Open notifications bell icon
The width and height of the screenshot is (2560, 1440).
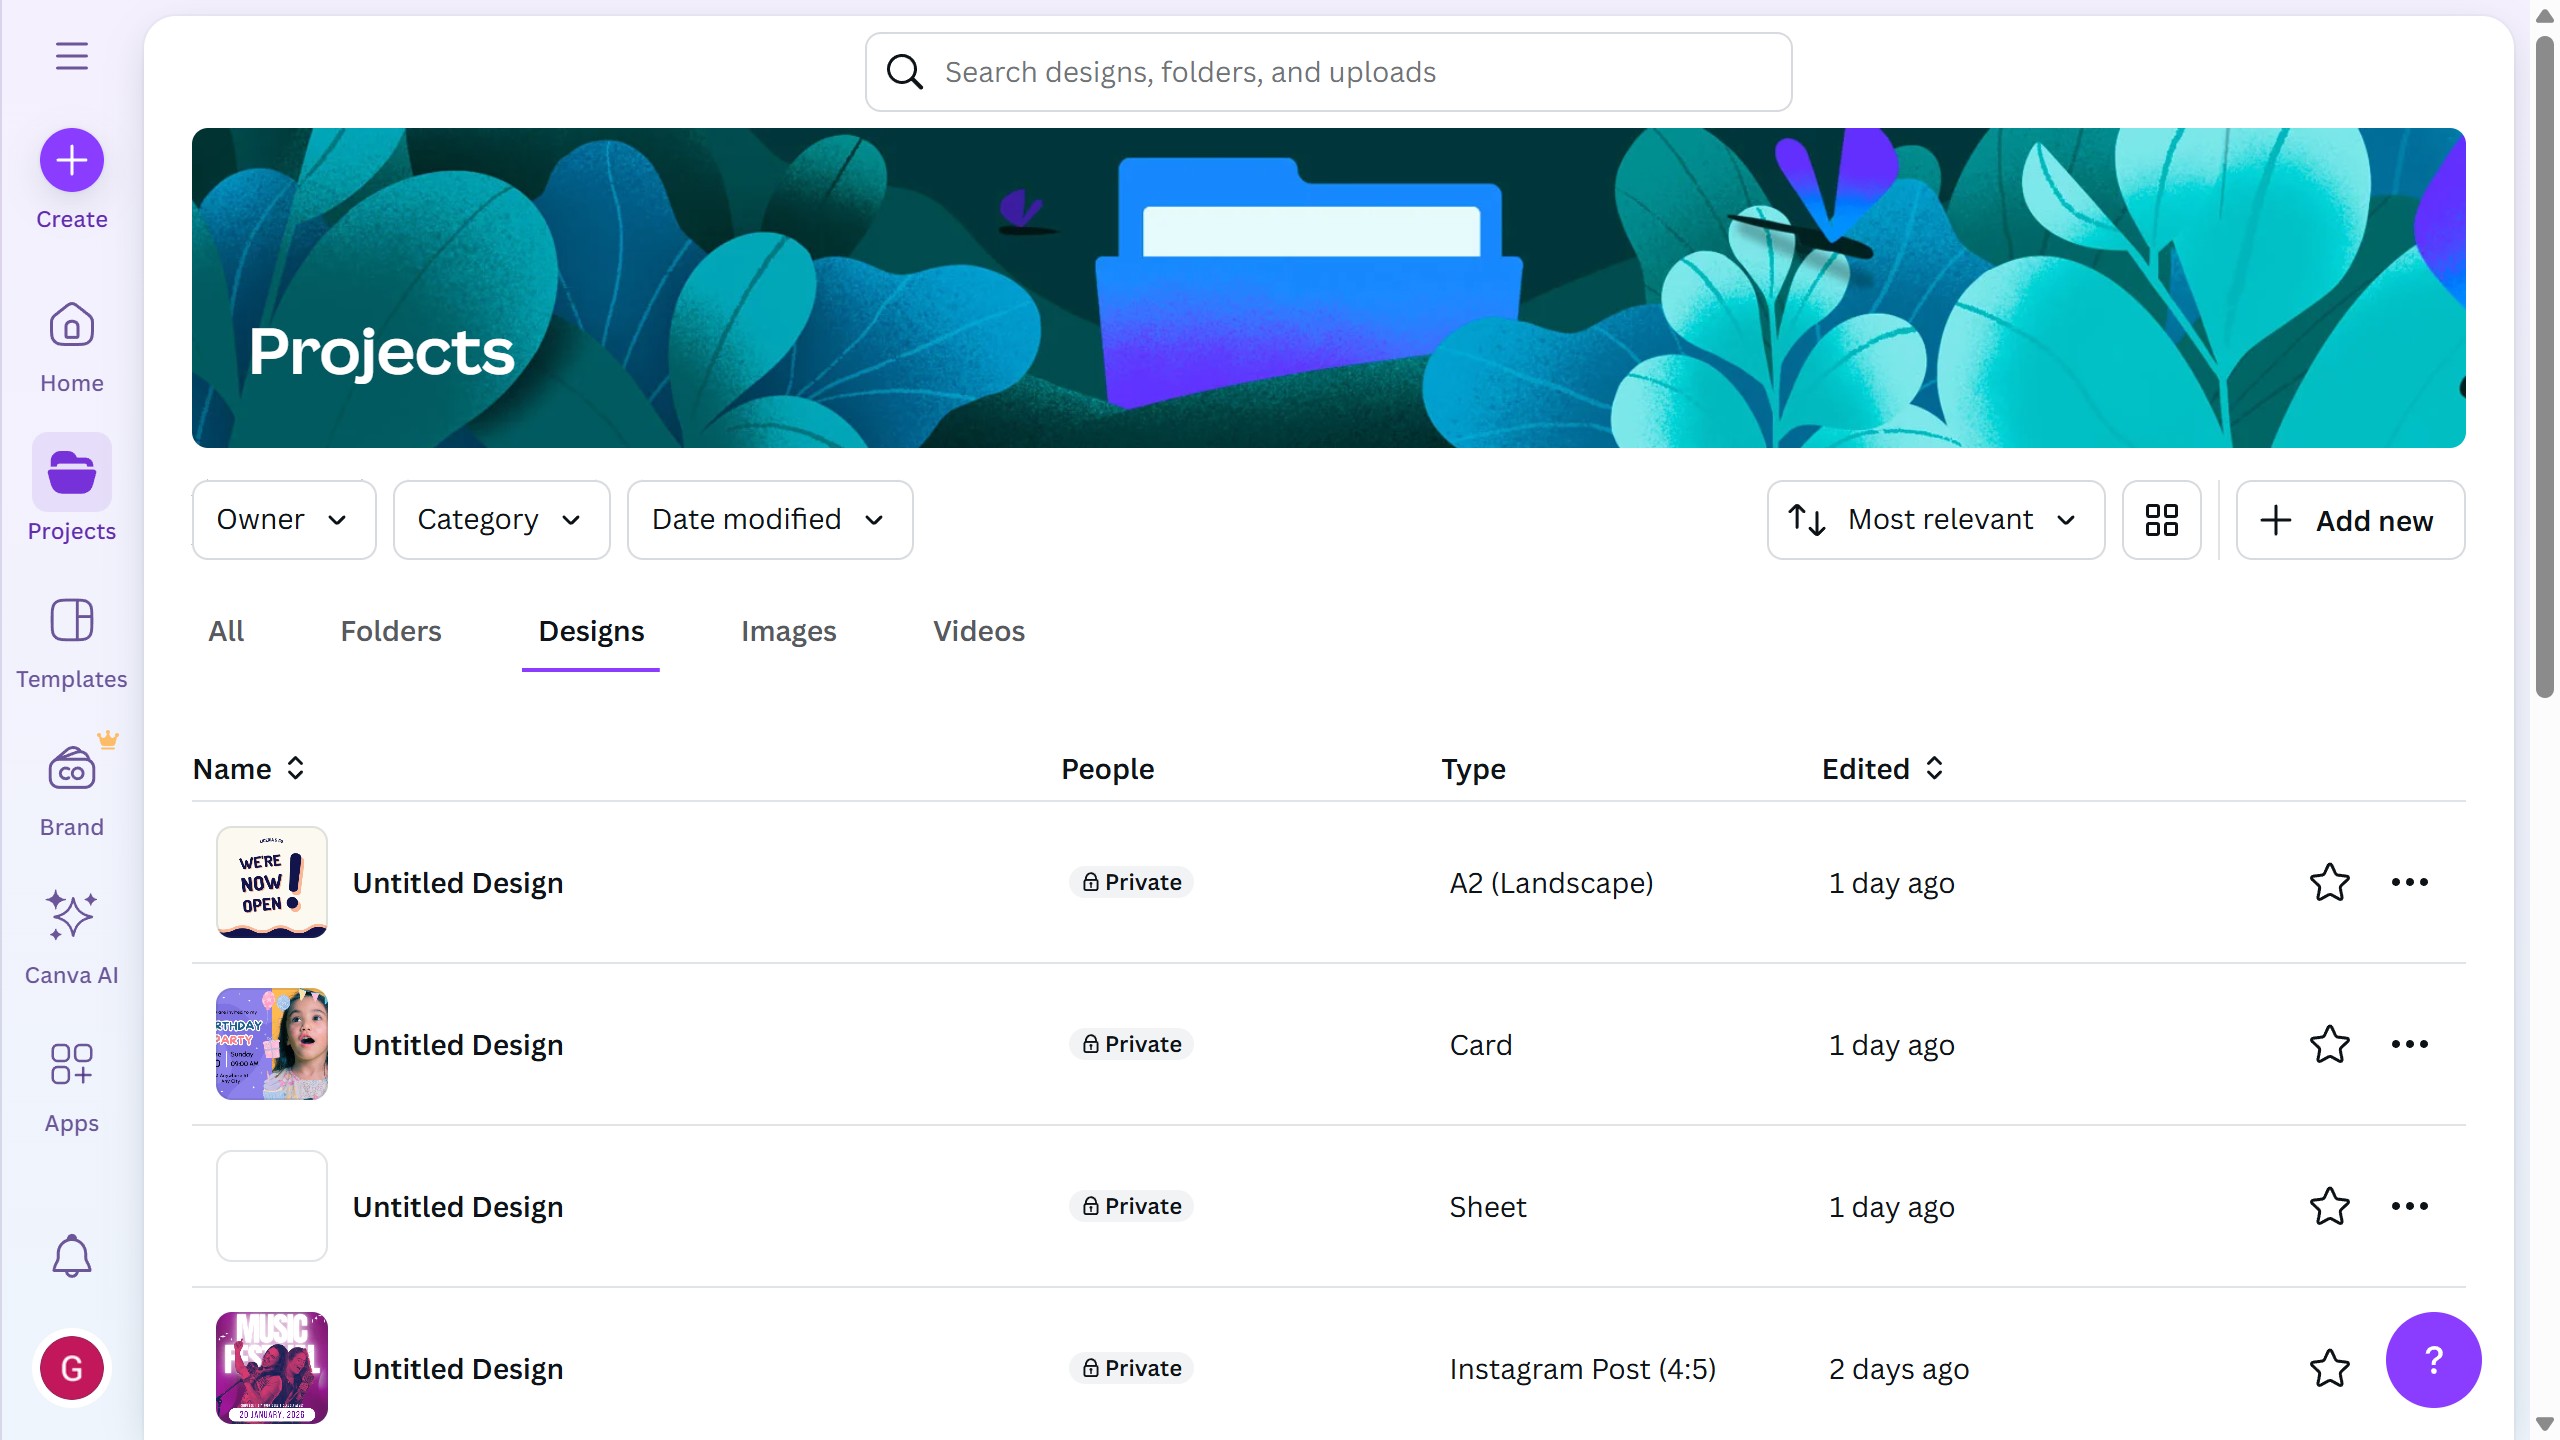pyautogui.click(x=71, y=1256)
